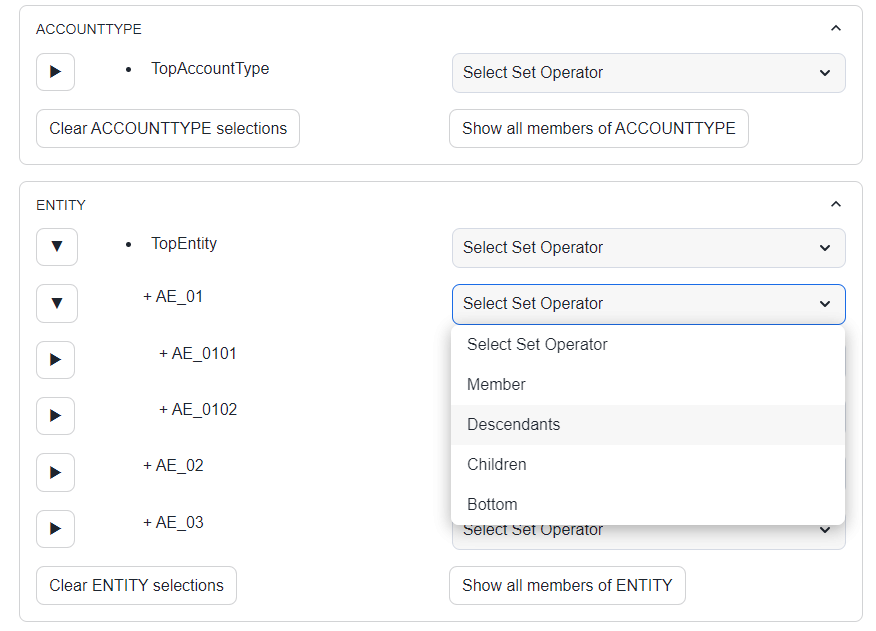Image resolution: width=876 pixels, height=631 pixels.
Task: Choose Member from the dropdown list
Action: [x=496, y=385]
